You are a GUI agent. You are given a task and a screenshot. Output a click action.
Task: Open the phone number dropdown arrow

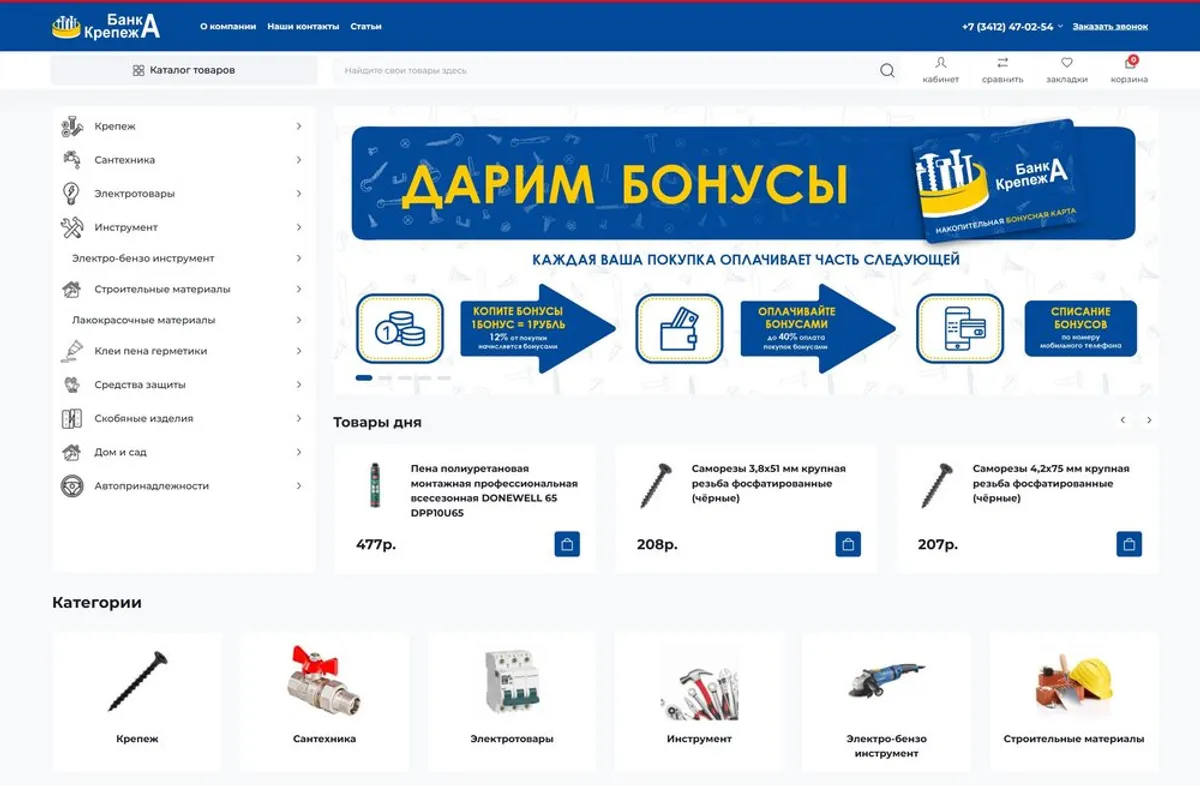pyautogui.click(x=1061, y=27)
